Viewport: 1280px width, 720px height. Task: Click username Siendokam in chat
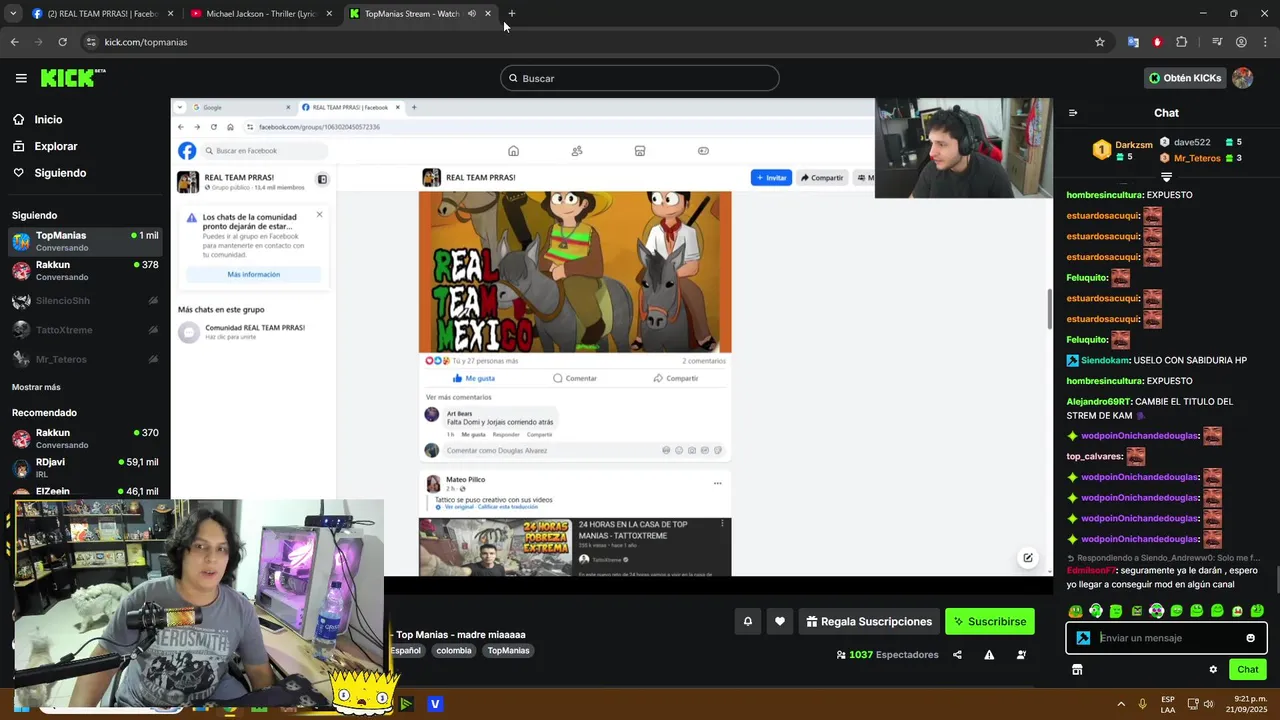tap(1104, 360)
